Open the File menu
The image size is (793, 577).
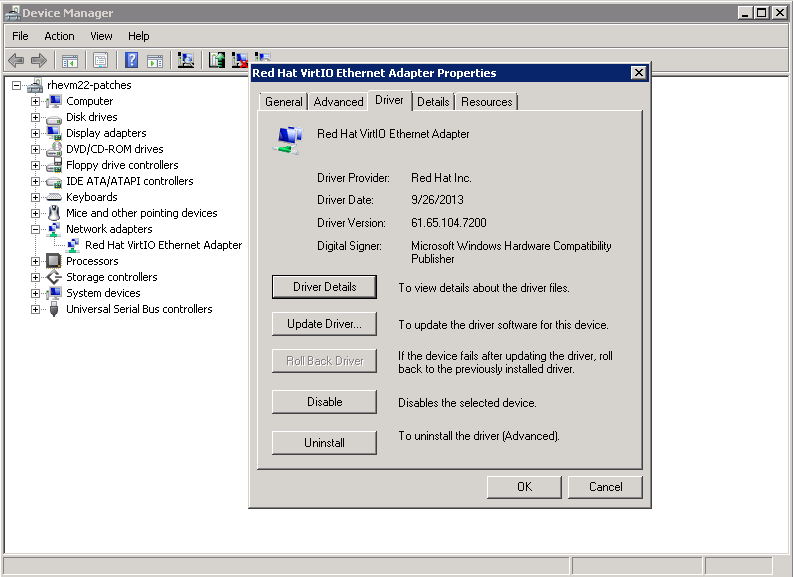20,36
